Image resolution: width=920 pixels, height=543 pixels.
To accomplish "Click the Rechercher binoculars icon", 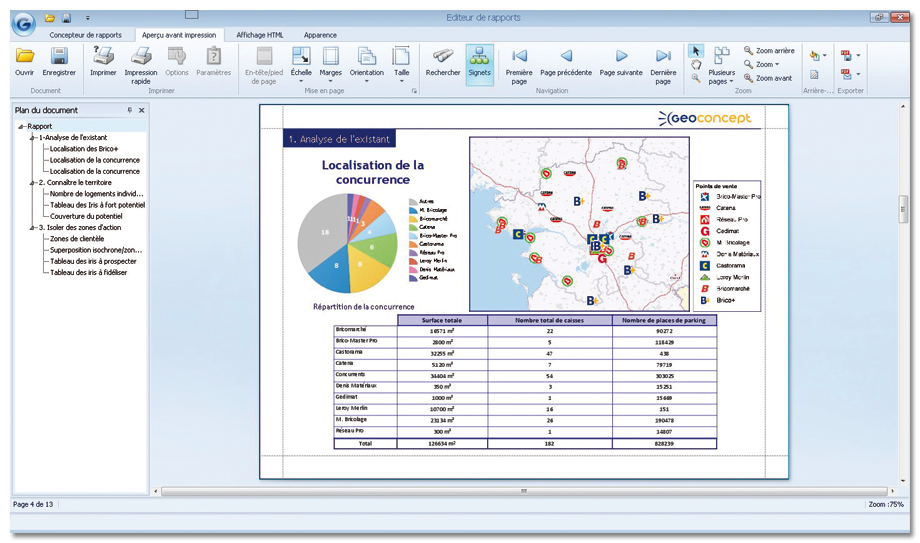I will tap(443, 56).
